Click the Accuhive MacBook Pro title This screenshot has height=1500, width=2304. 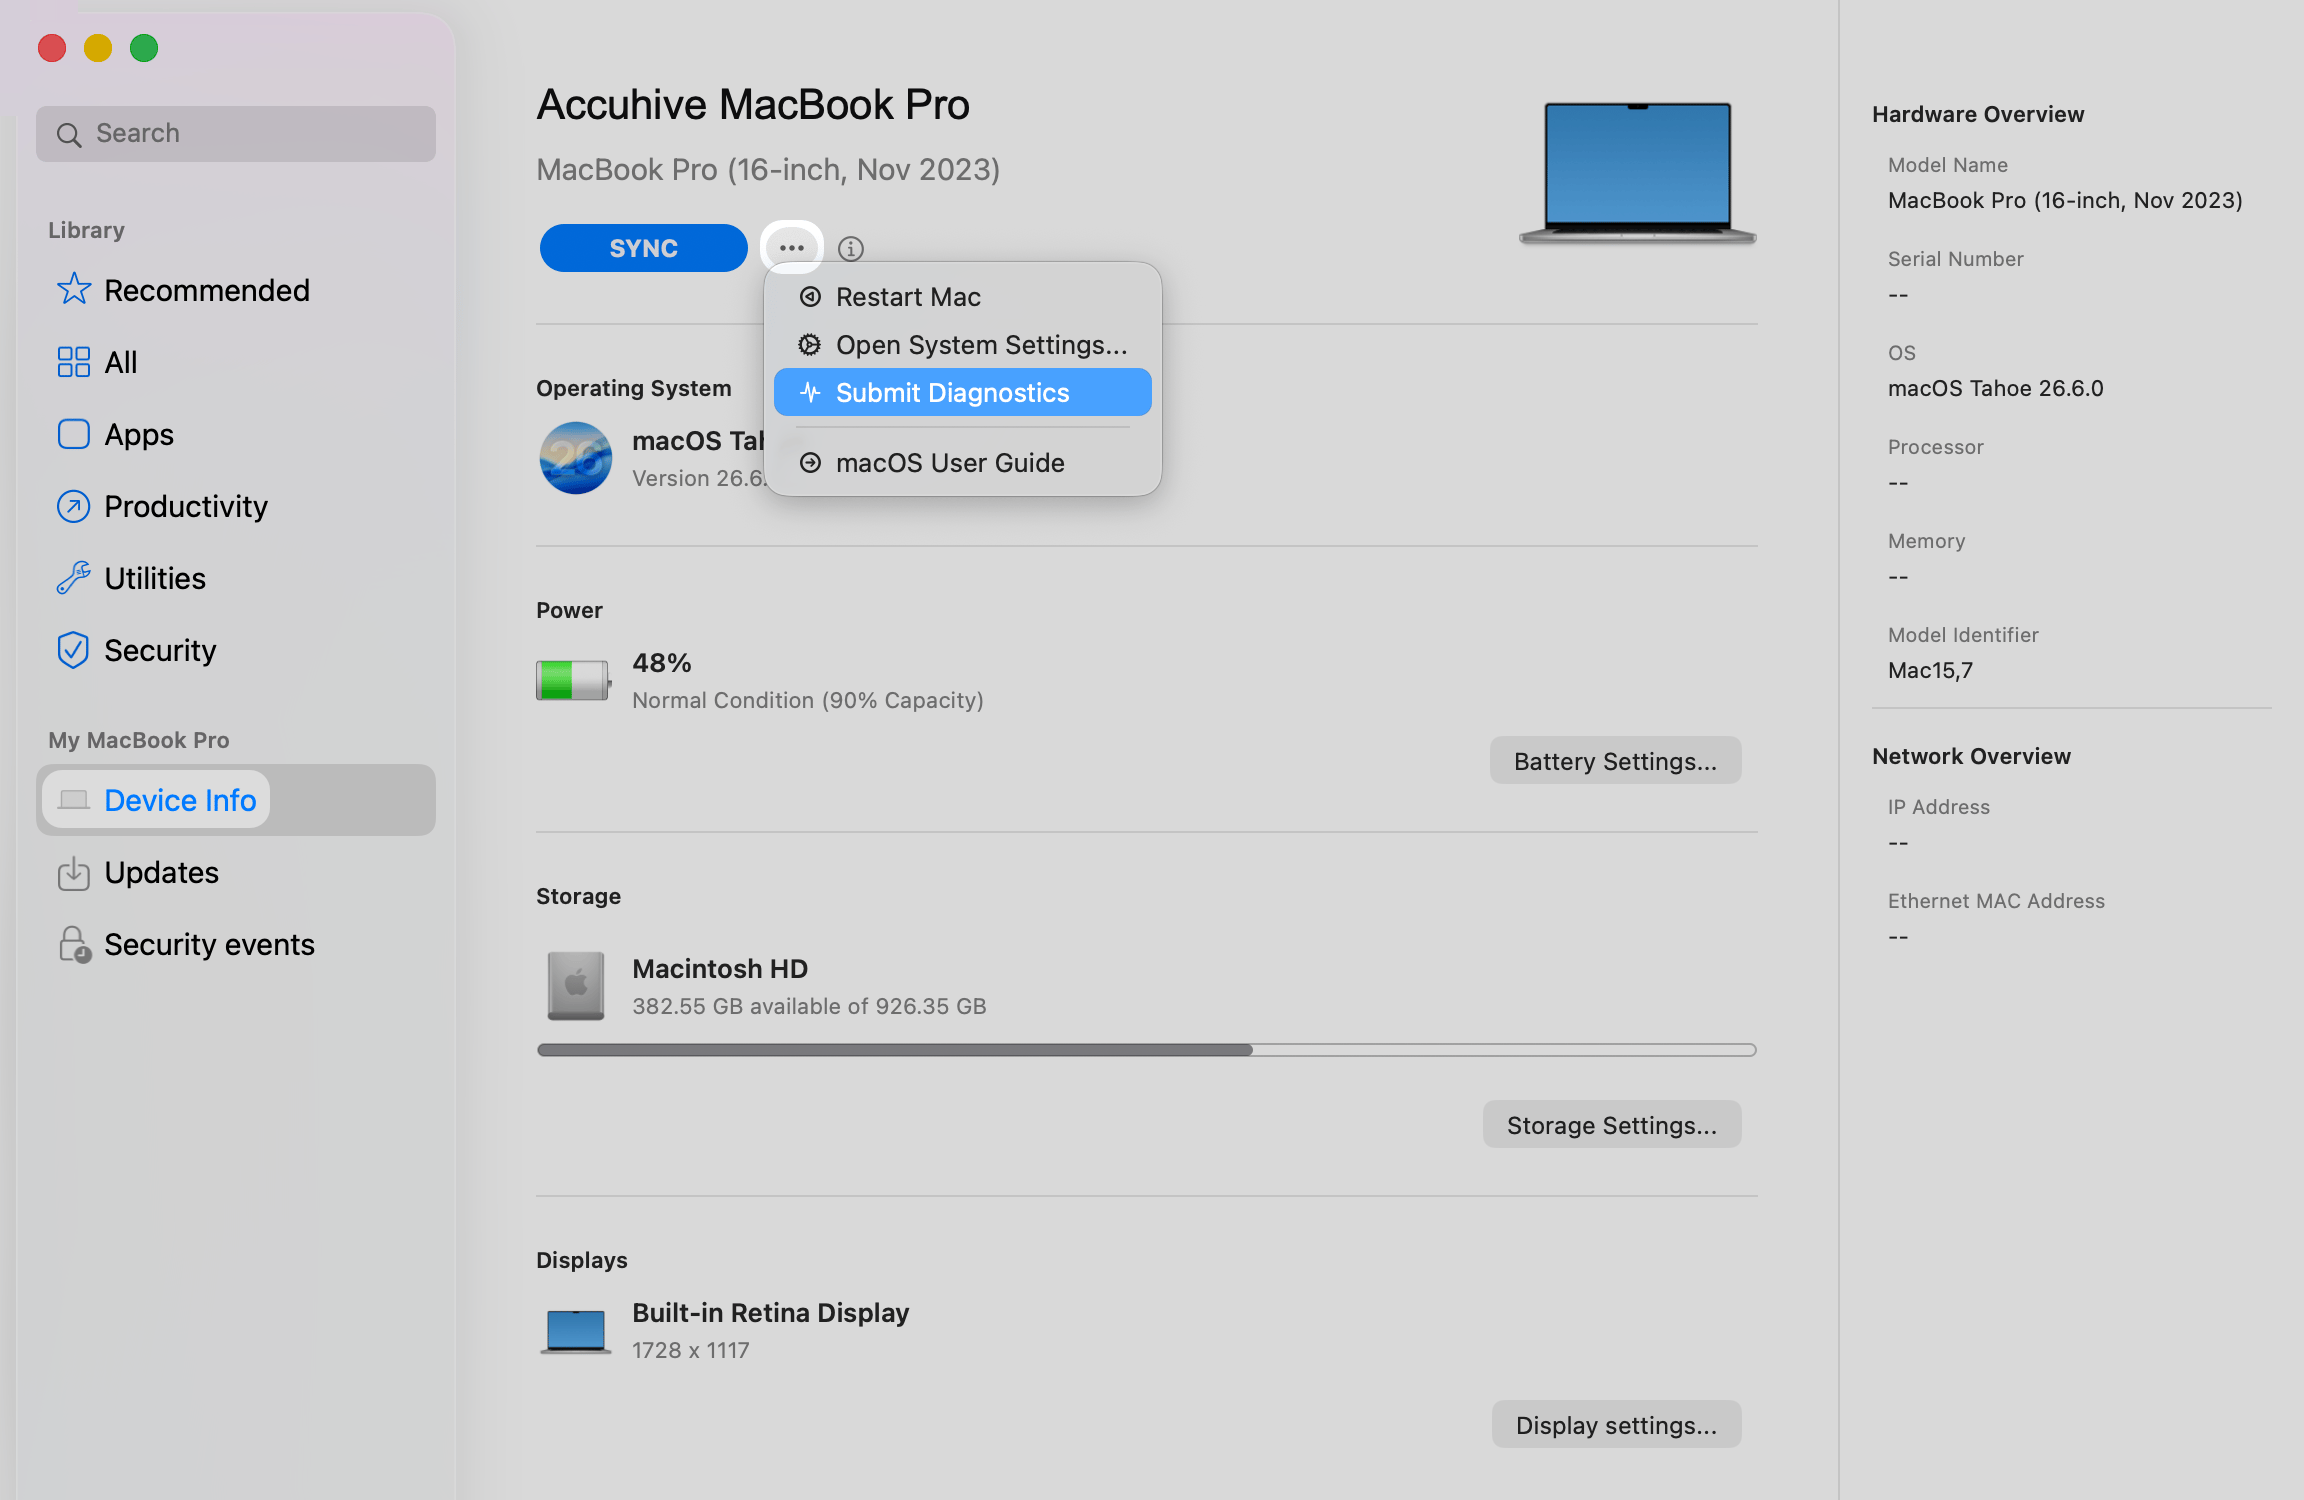pos(753,105)
